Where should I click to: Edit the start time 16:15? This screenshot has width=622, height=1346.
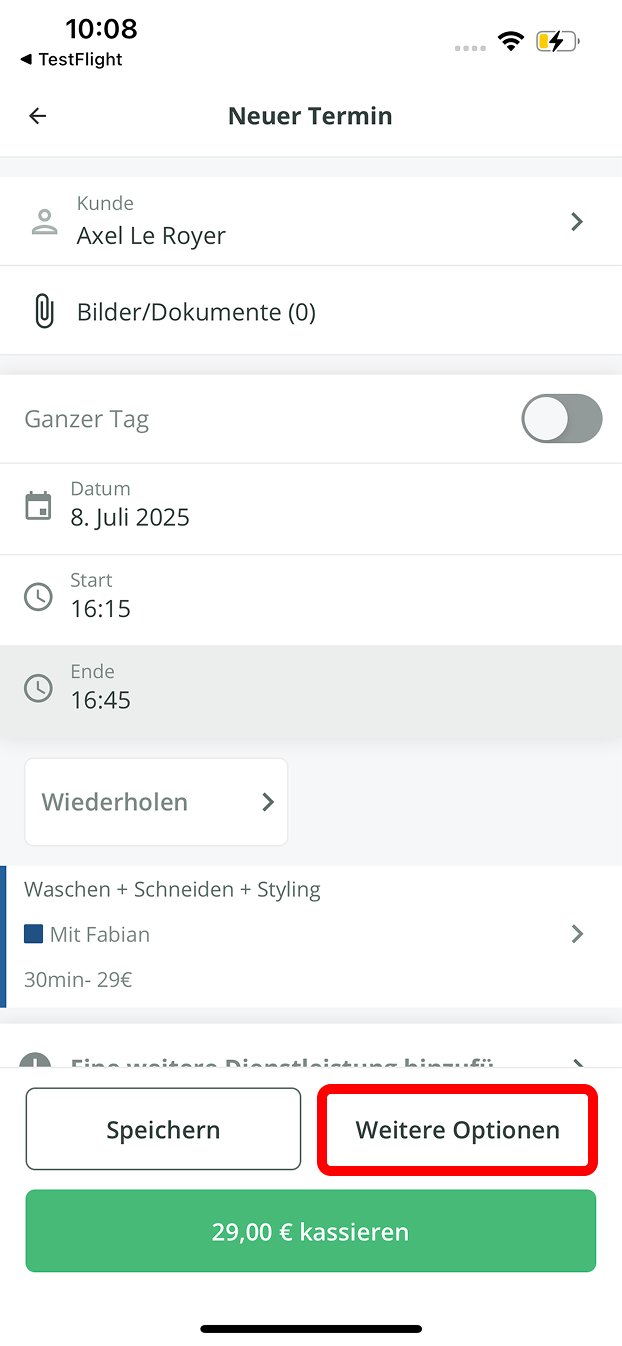[x=101, y=608]
